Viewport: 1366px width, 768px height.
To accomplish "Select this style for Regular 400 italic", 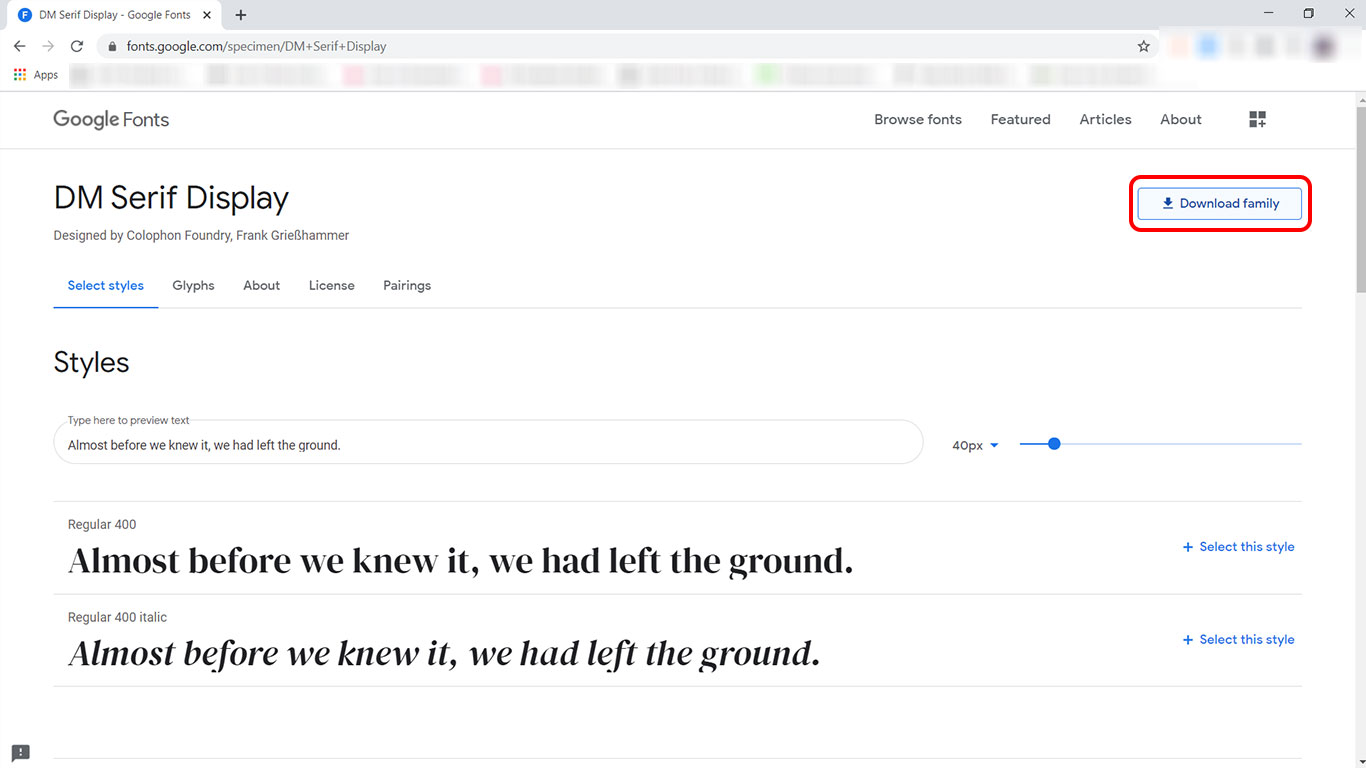I will tap(1238, 640).
